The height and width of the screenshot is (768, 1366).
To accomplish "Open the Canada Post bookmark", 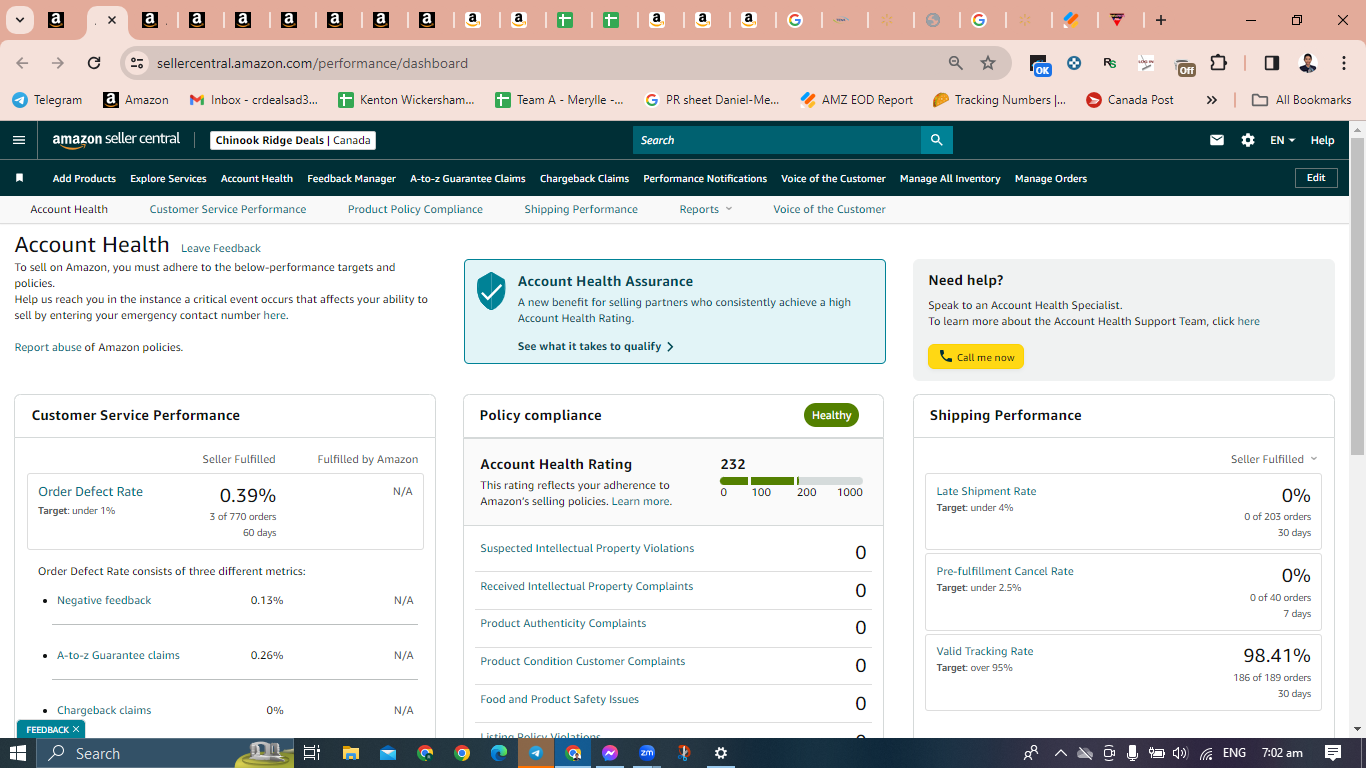I will point(1130,100).
